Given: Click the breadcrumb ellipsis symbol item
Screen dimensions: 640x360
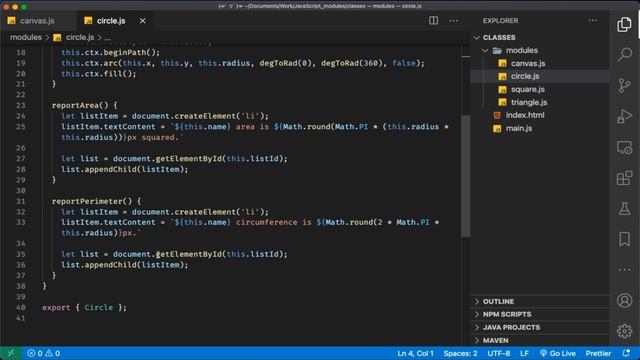Looking at the screenshot, I should 107,37.
